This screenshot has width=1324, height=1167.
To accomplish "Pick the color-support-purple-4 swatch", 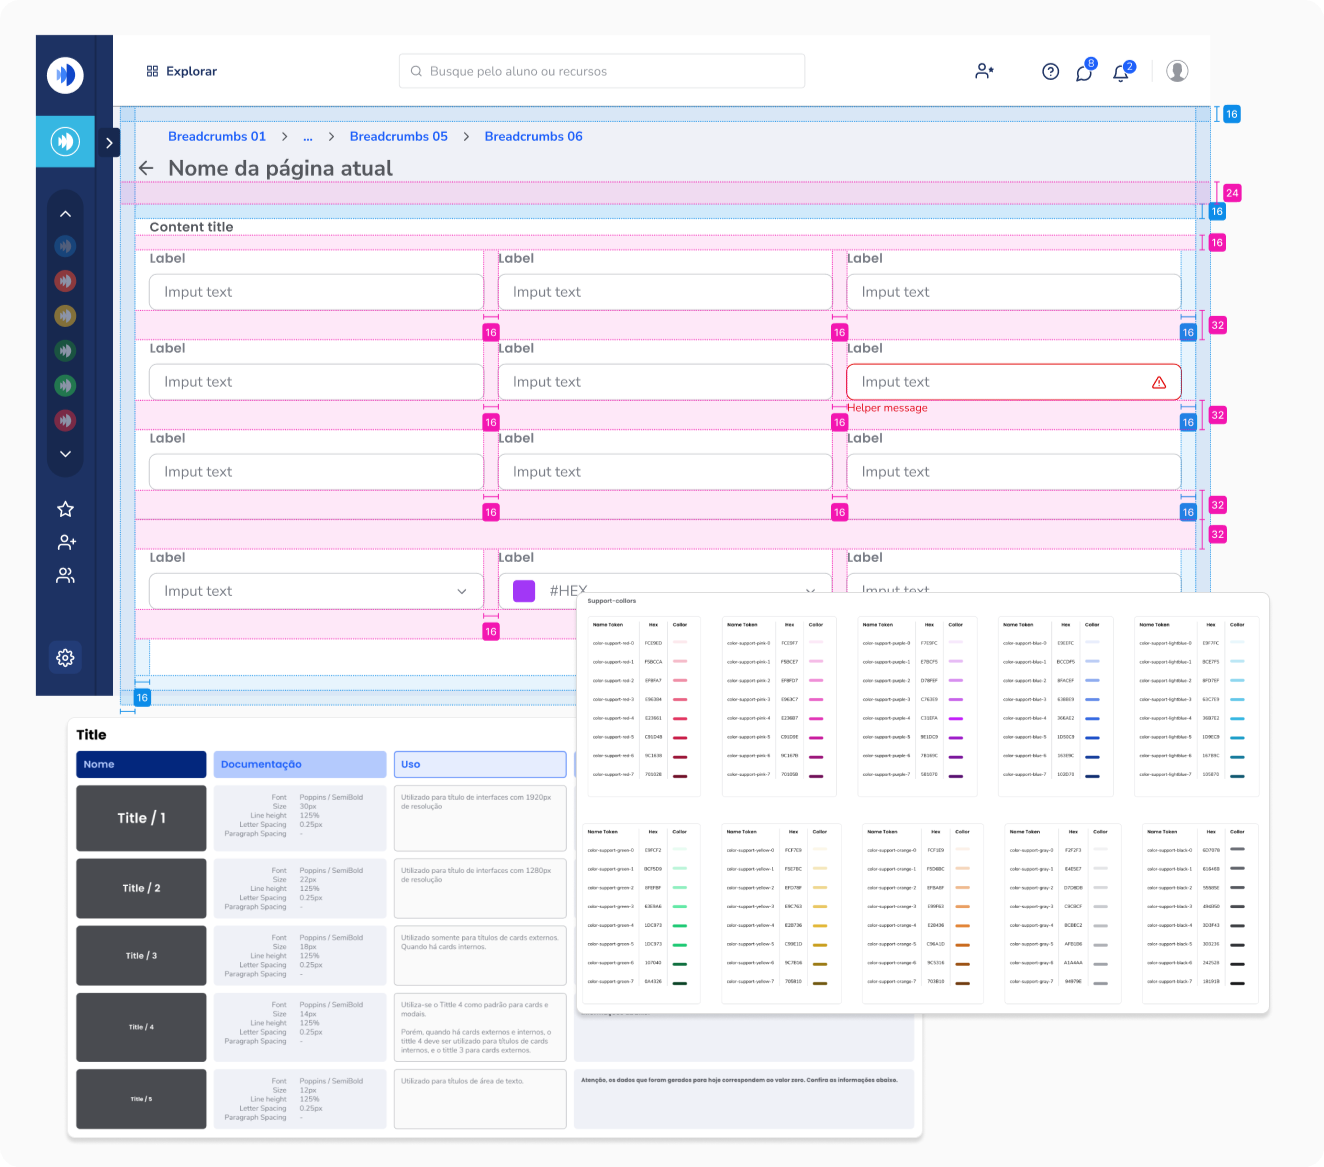I will pyautogui.click(x=955, y=718).
